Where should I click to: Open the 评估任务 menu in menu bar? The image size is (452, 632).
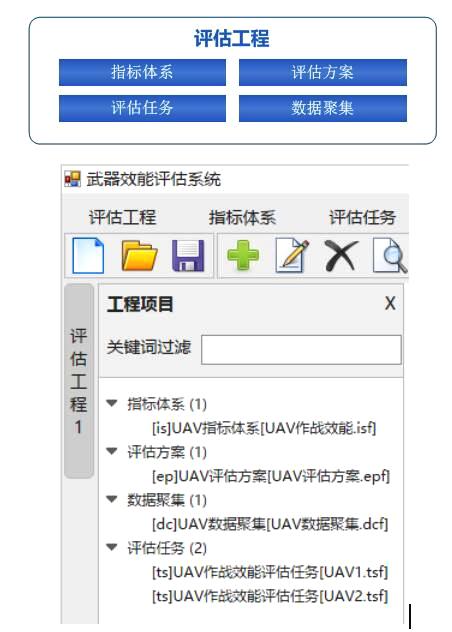tap(362, 217)
